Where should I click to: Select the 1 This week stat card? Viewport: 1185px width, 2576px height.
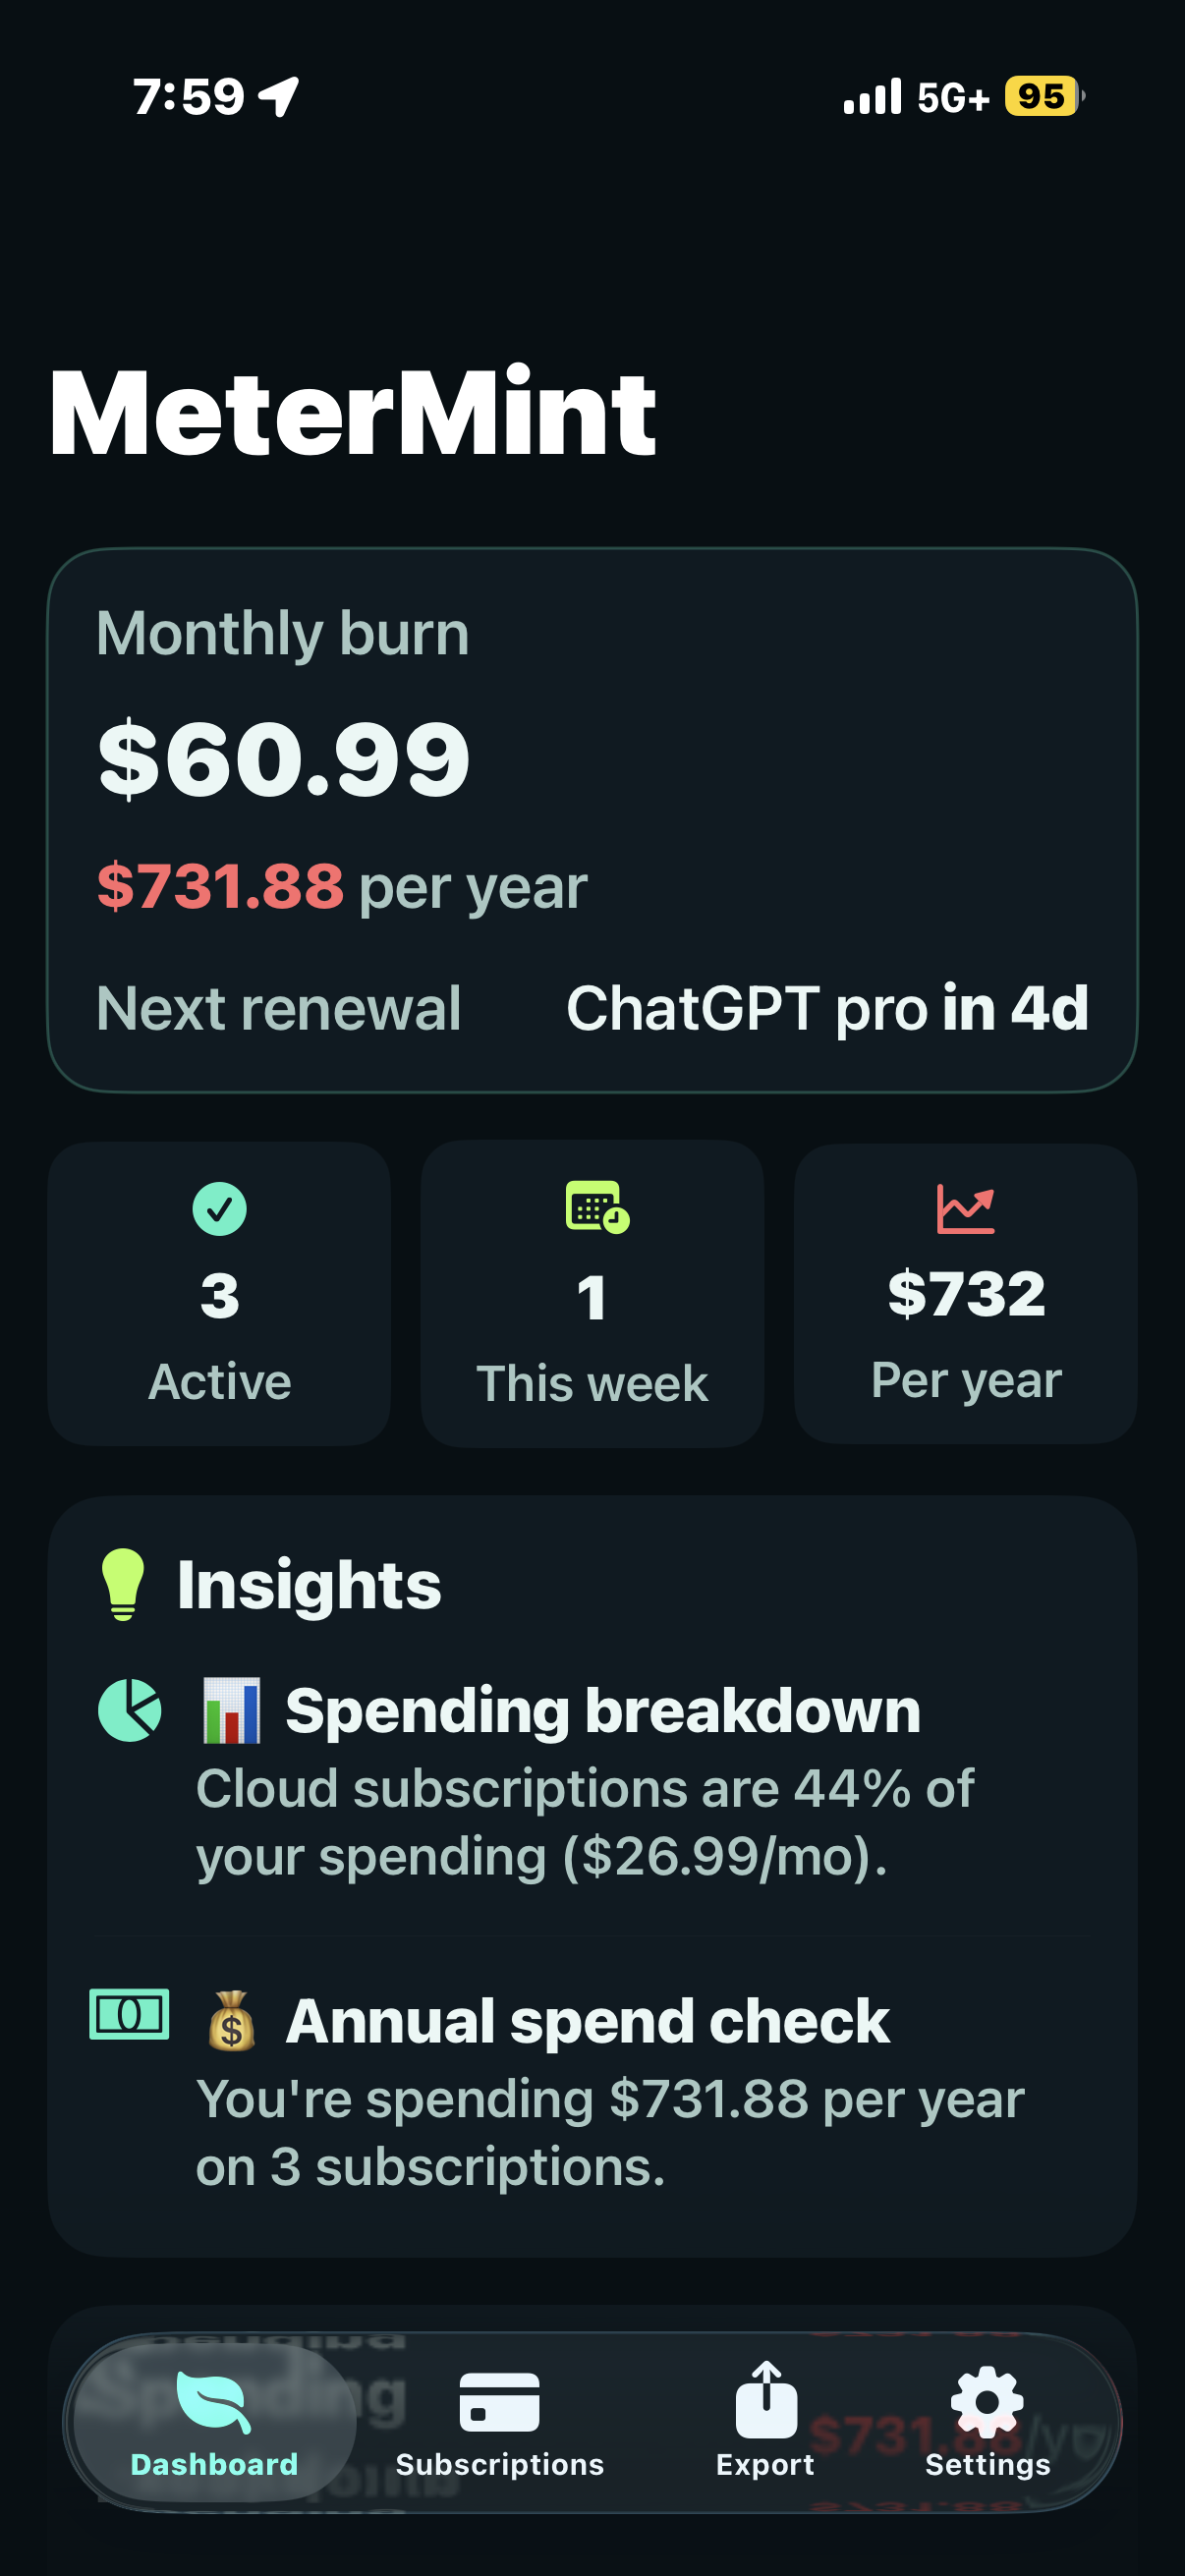tap(592, 1295)
